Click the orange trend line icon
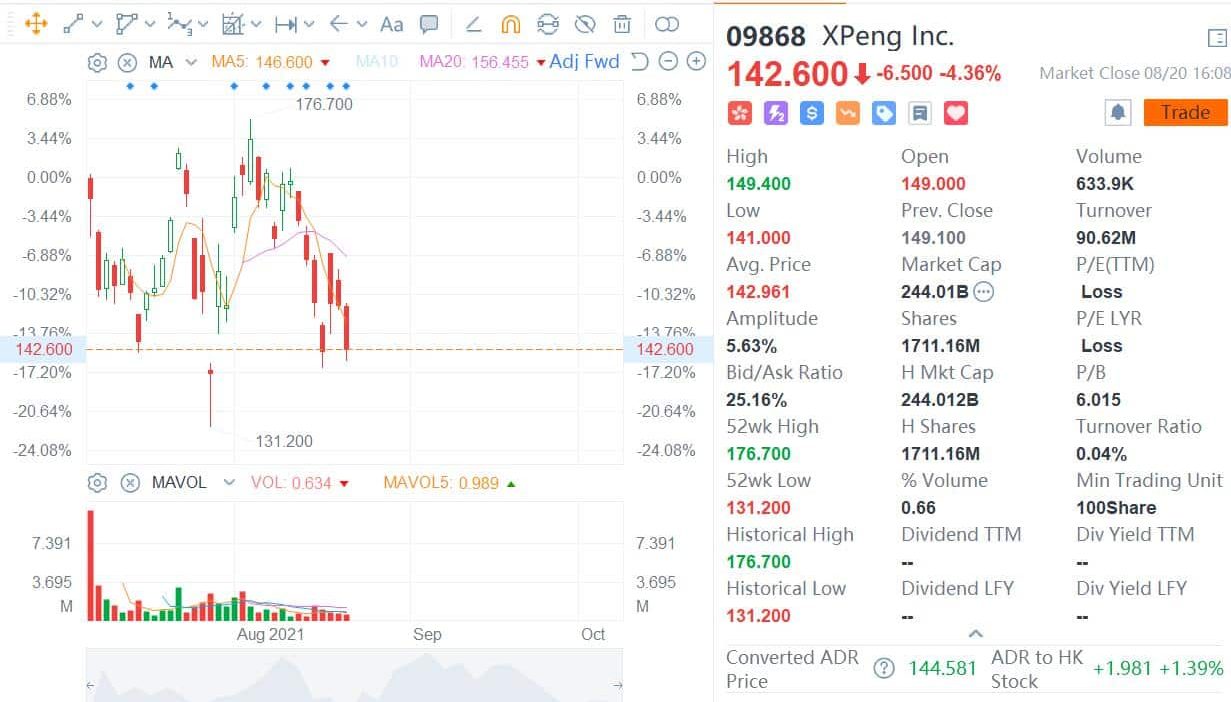Screen dimensions: 1231x702 tap(848, 113)
